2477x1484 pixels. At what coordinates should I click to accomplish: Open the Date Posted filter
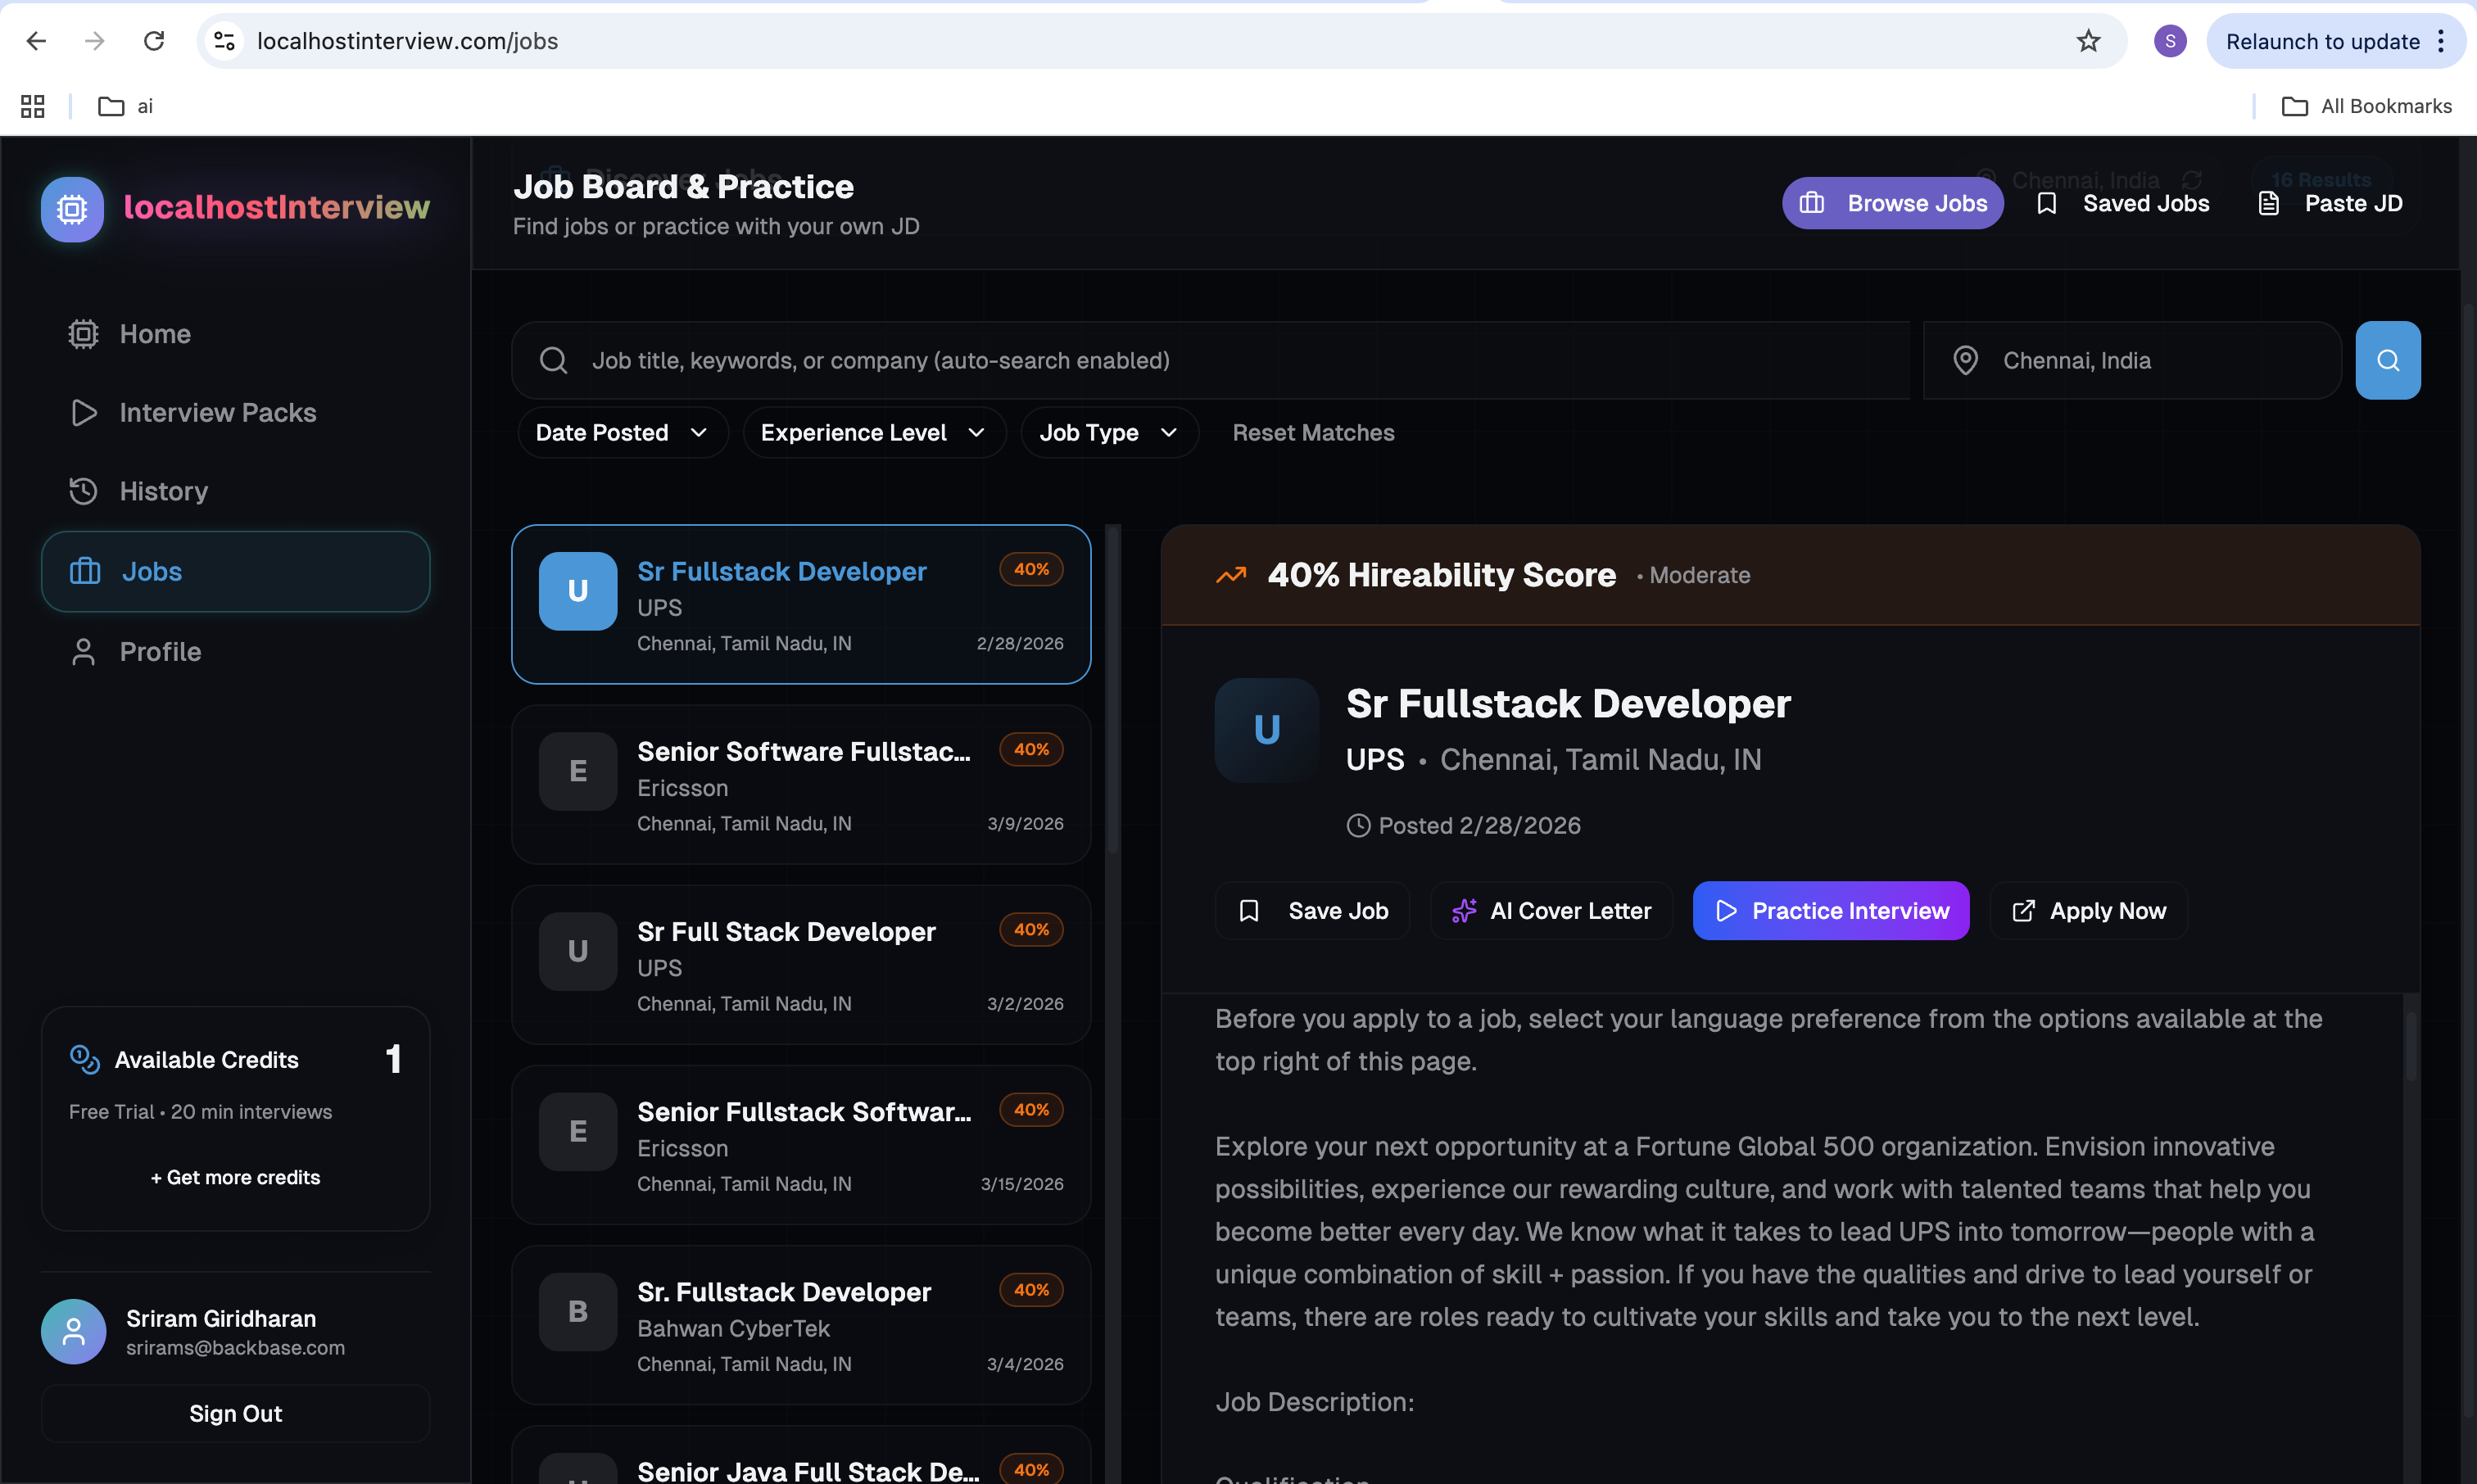pyautogui.click(x=622, y=432)
